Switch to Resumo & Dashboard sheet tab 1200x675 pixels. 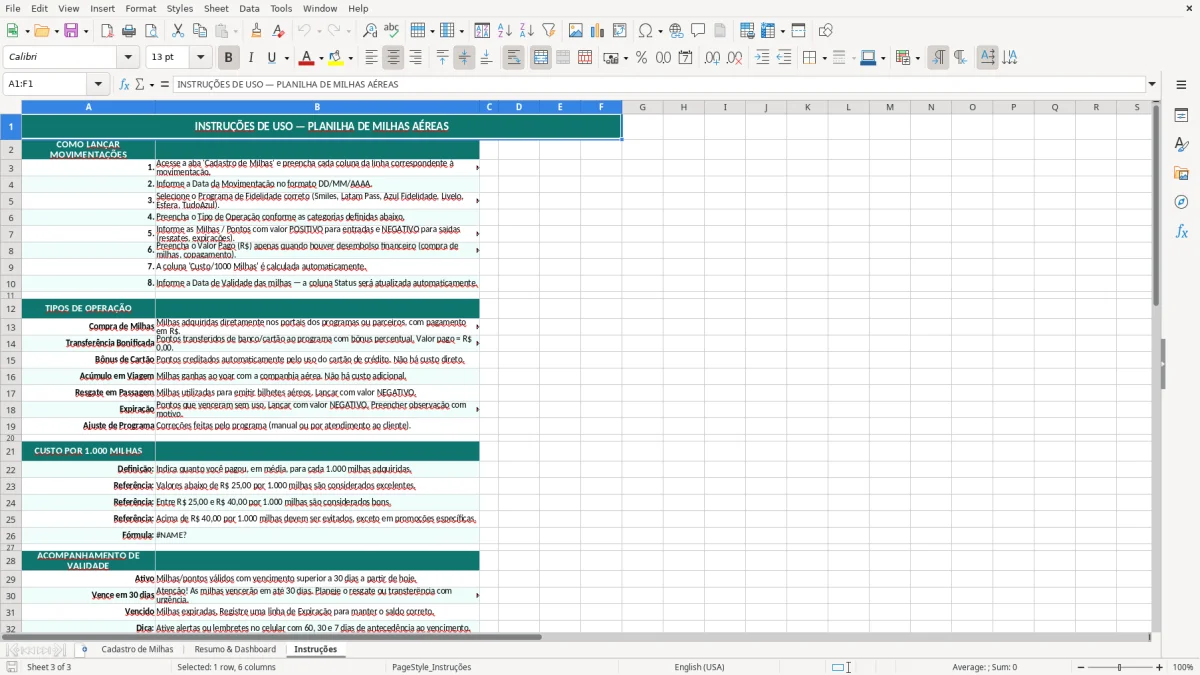click(x=235, y=649)
